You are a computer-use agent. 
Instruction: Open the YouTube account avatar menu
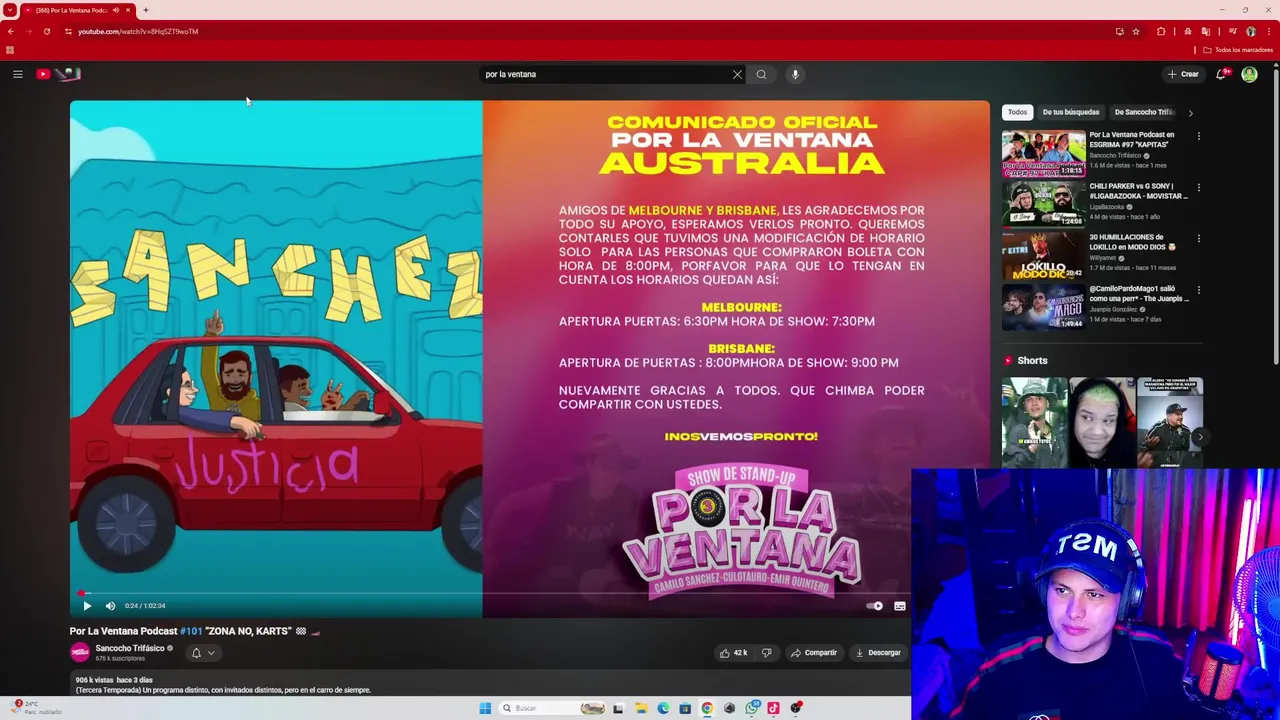(1249, 74)
